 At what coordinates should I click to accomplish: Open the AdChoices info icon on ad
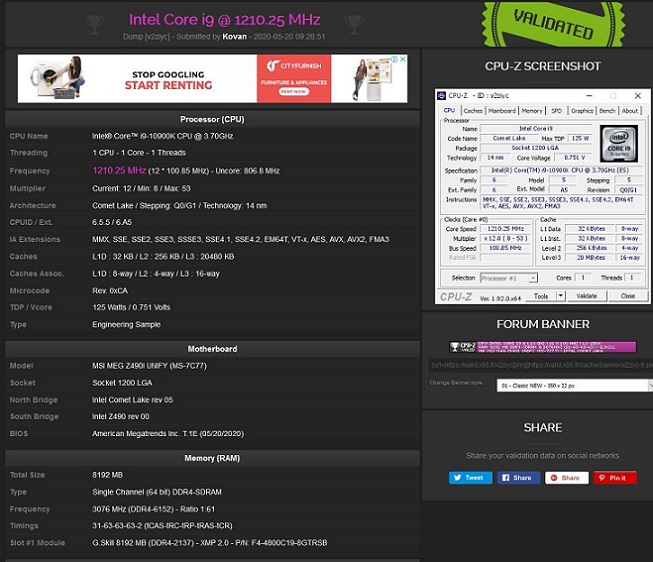[394, 59]
